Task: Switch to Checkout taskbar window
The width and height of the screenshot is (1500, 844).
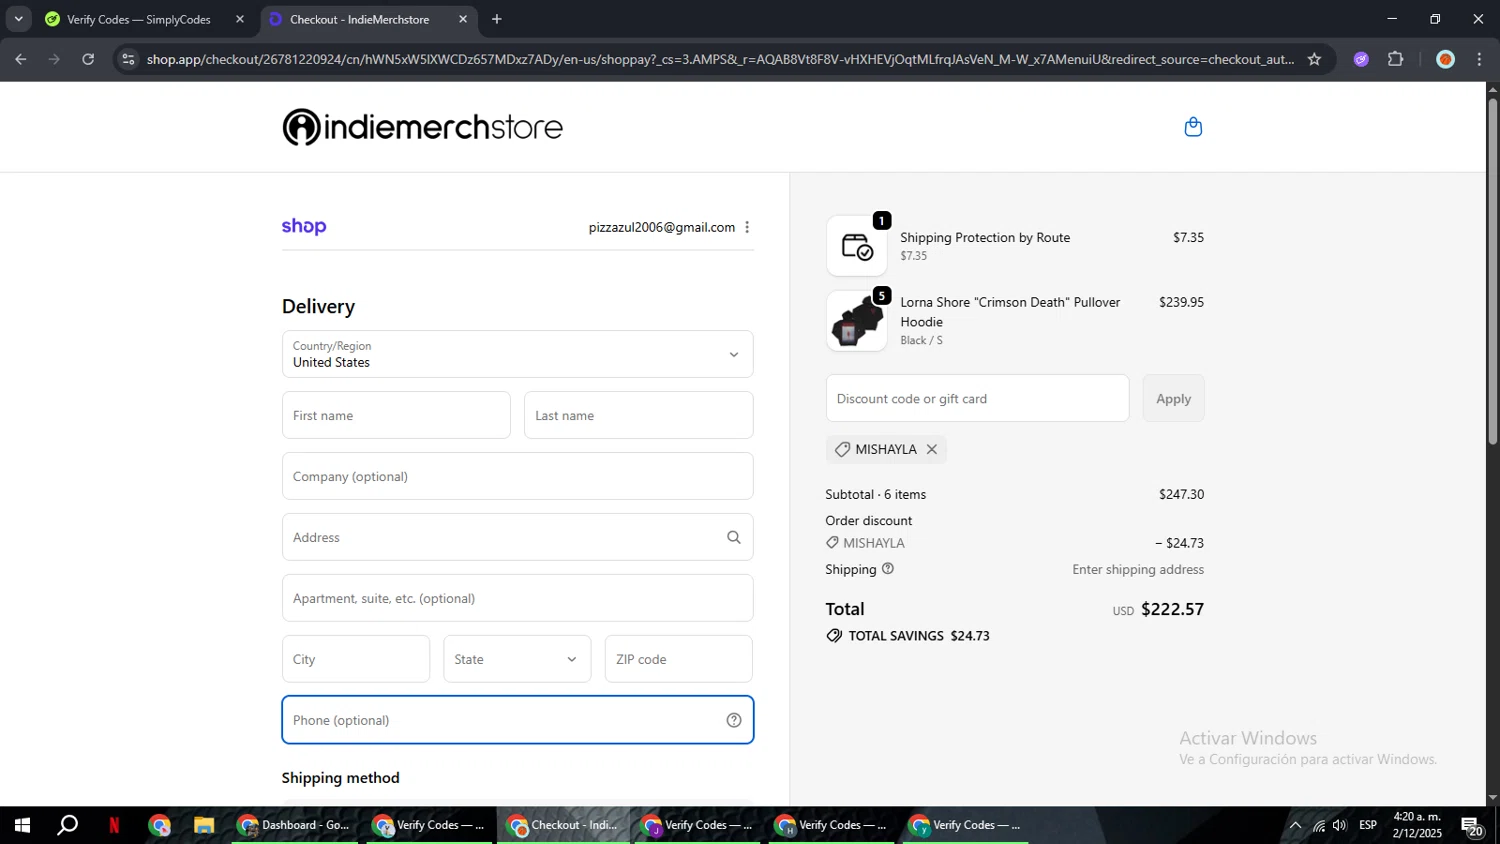Action: [x=564, y=825]
